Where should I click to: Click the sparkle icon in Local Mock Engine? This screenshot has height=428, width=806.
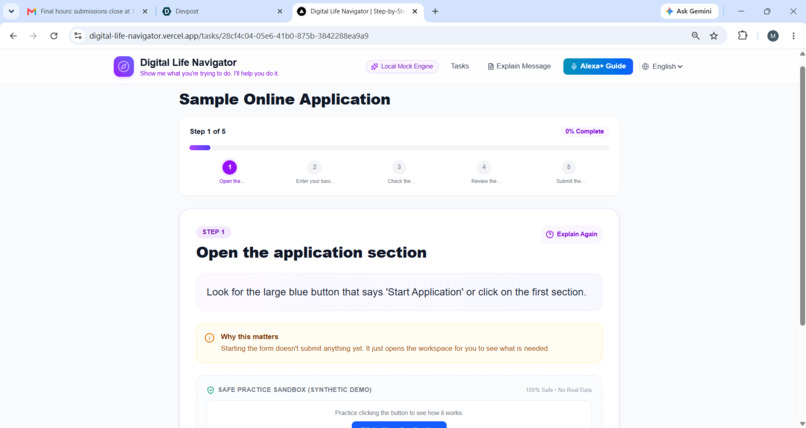click(374, 66)
